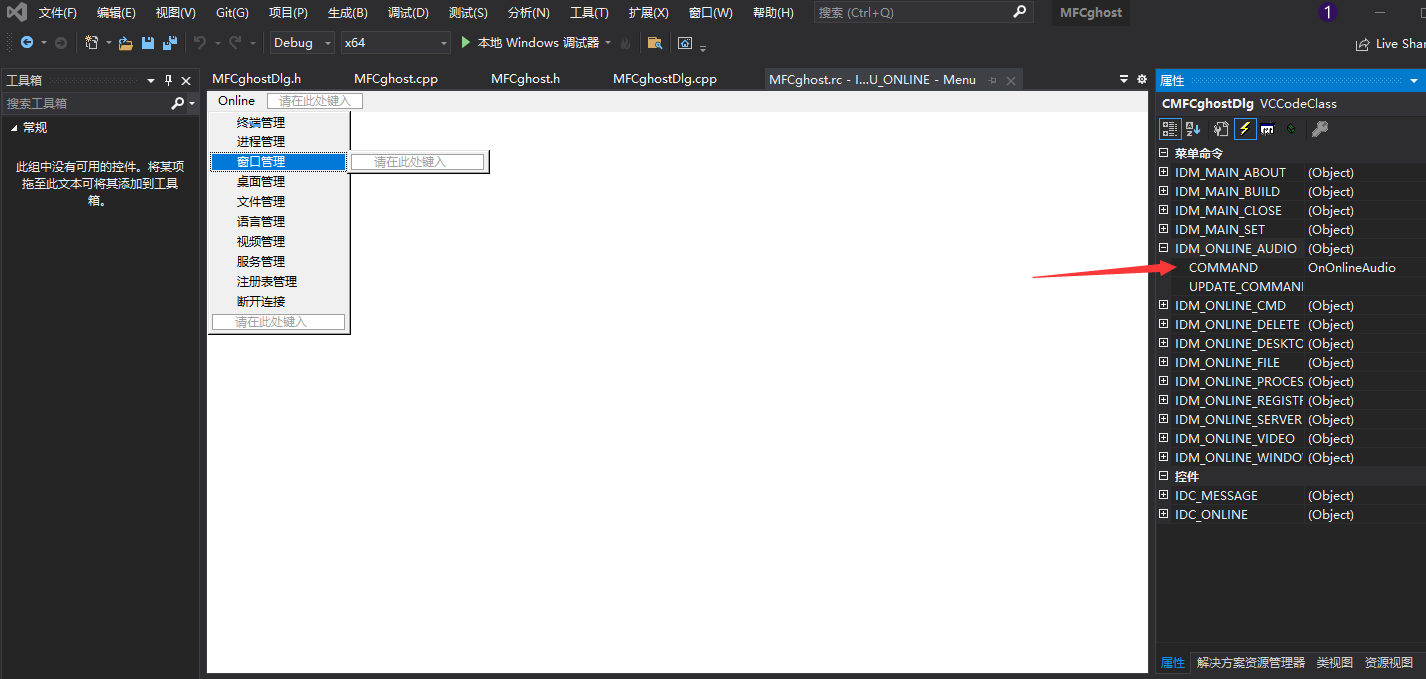Click the search magnifier icon in top search box
Screen dimensions: 1426x679
[x=1019, y=12]
